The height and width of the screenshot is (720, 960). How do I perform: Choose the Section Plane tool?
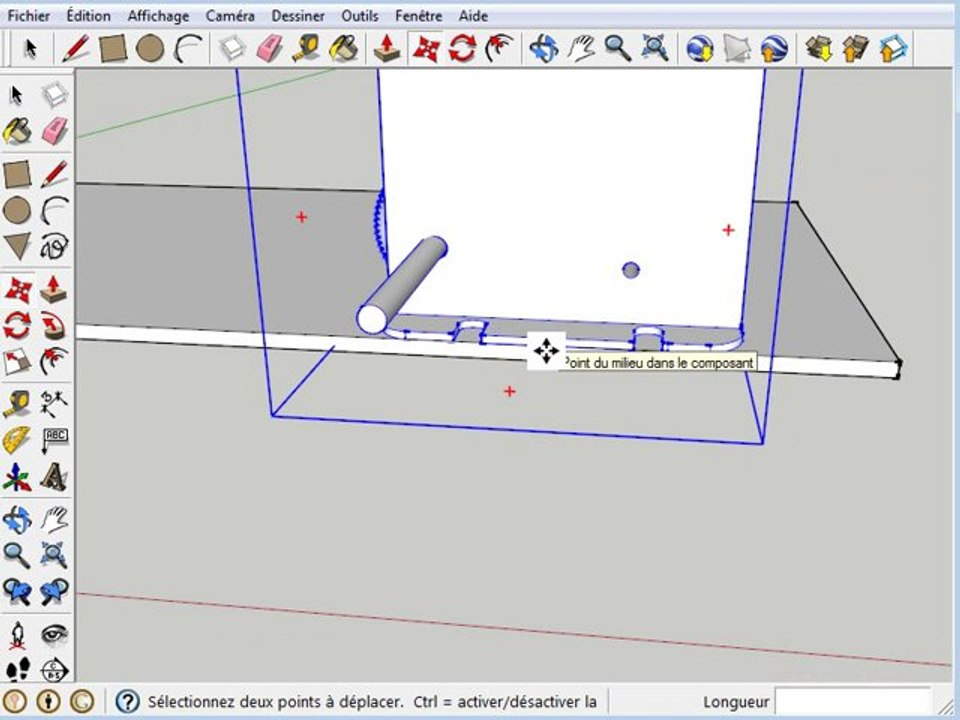(x=54, y=669)
